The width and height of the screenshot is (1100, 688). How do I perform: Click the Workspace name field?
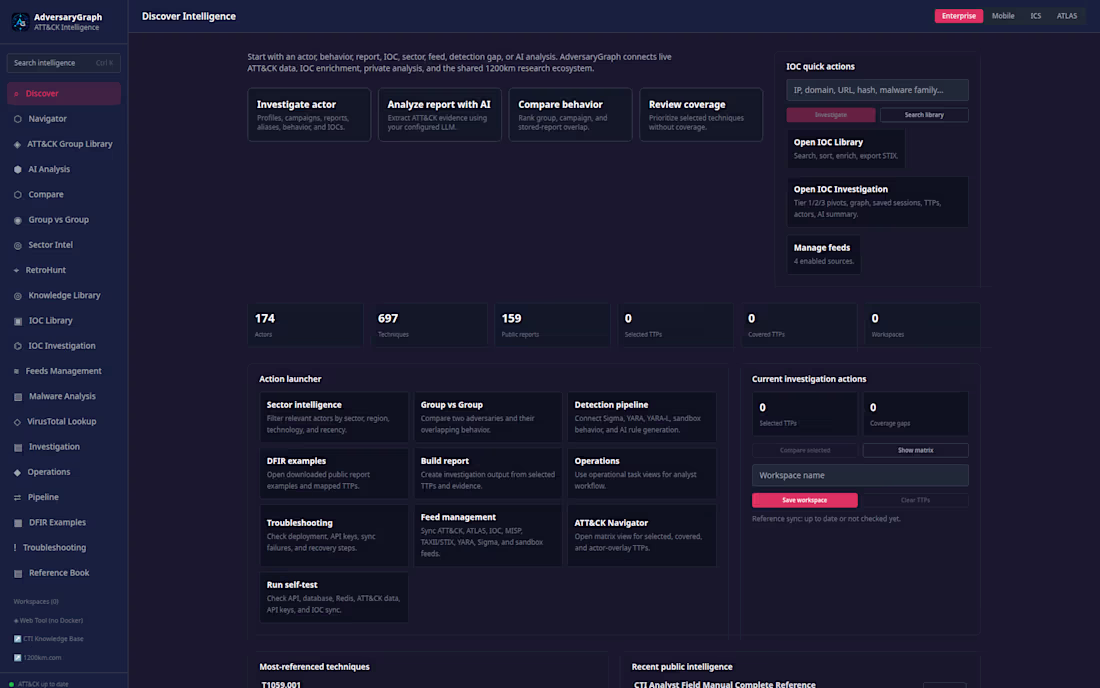coord(860,475)
